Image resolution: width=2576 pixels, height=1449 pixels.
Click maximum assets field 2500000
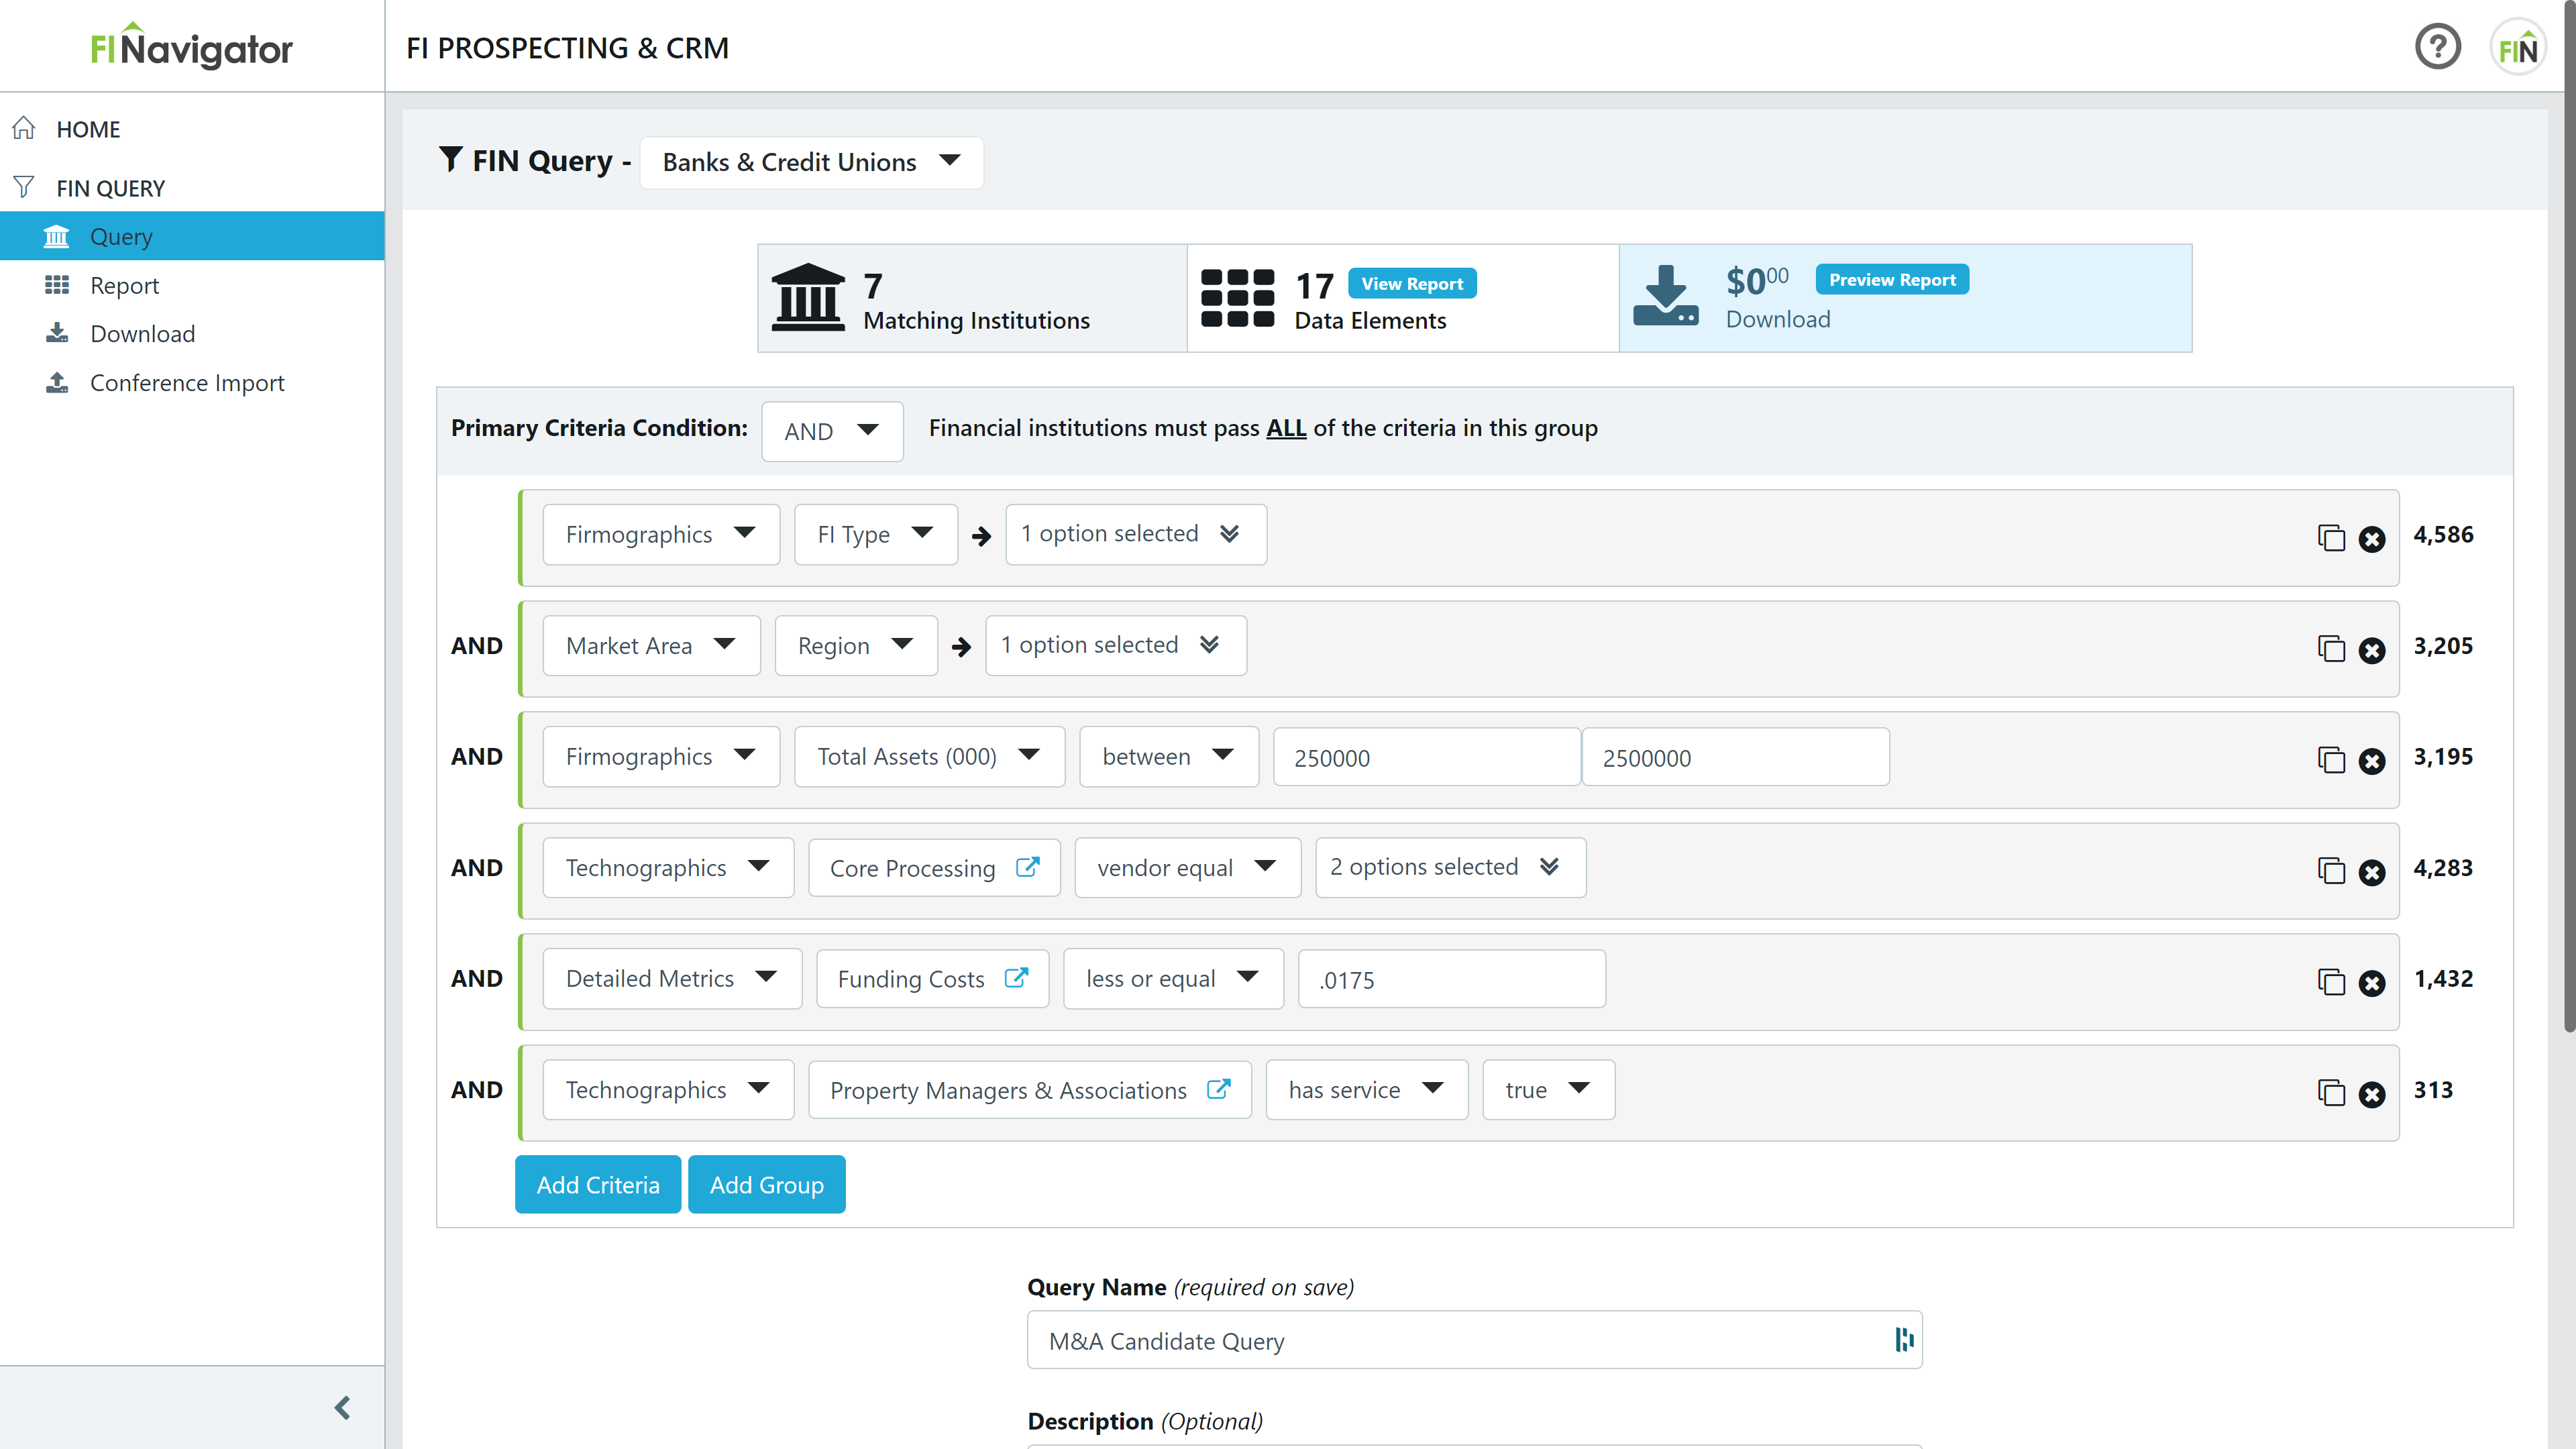(x=1735, y=757)
